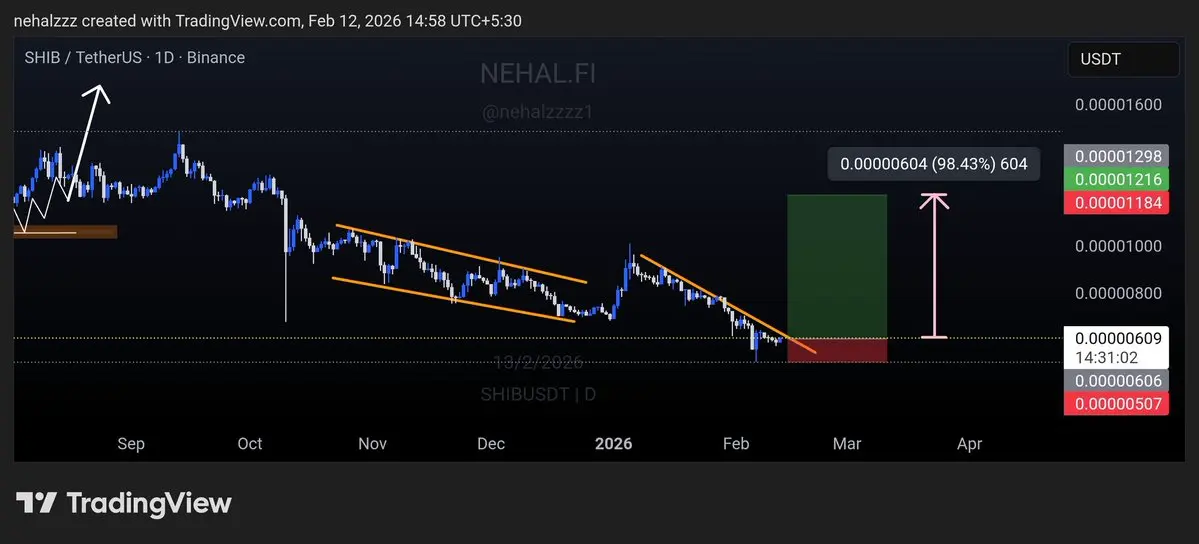Viewport: 1199px width, 544px height.
Task: Select the orange support rectangle near September
Action: tap(66, 232)
